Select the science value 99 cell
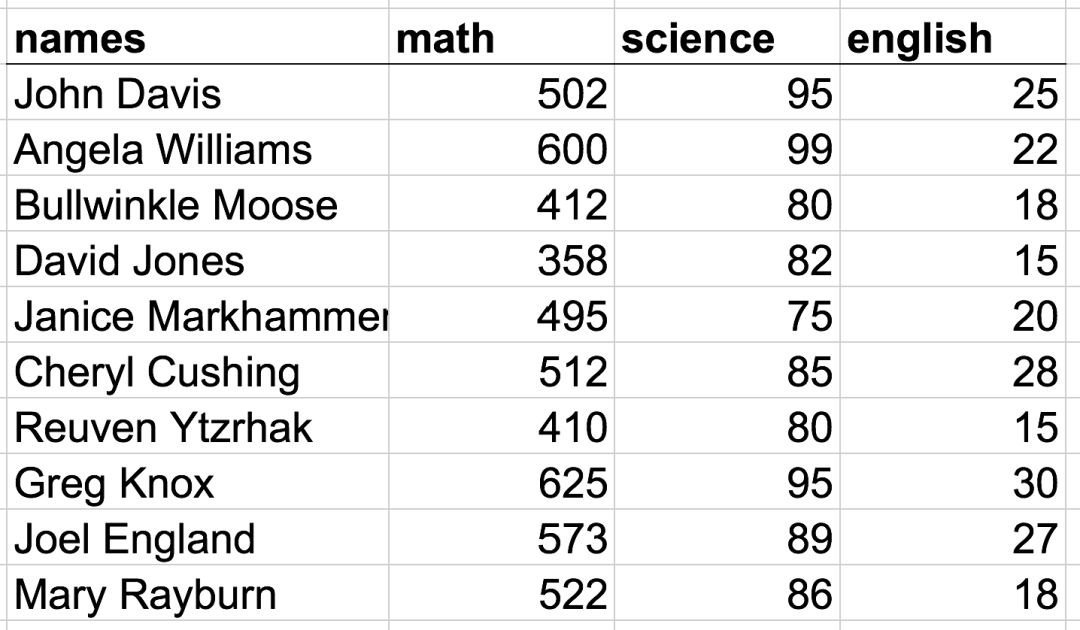1080x630 pixels. [x=727, y=148]
